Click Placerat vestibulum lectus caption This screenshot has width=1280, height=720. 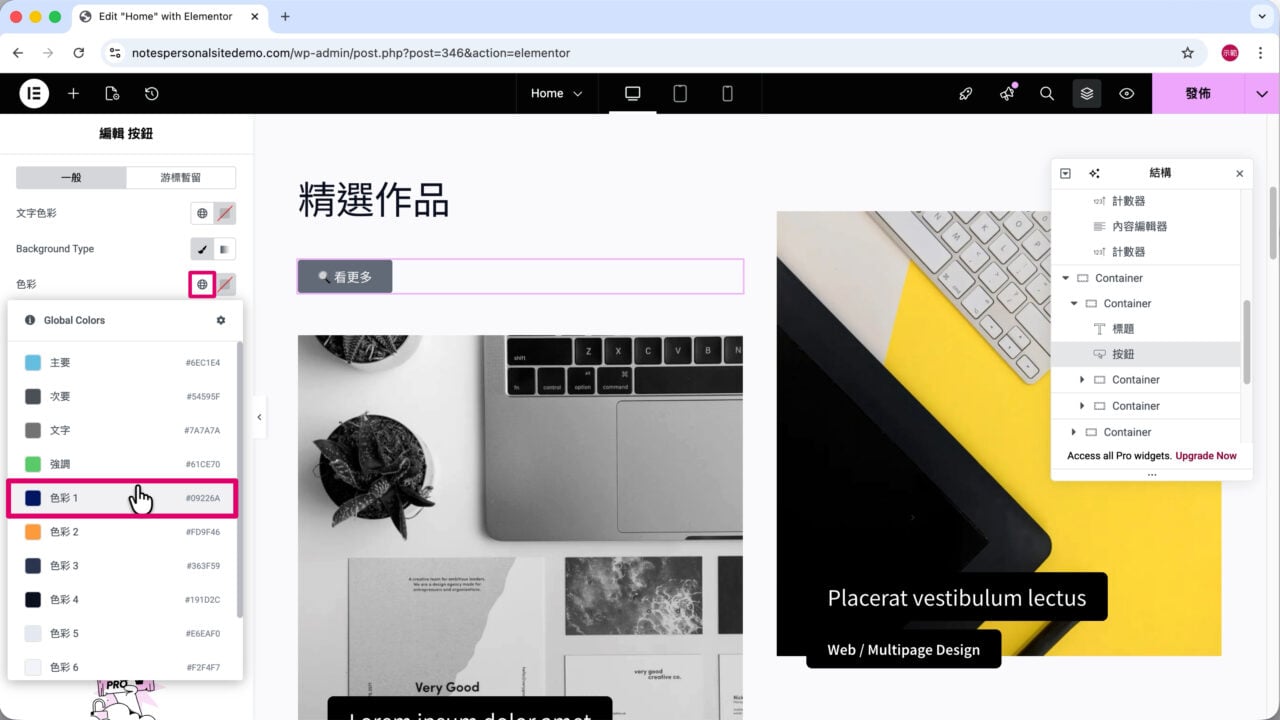click(x=957, y=598)
